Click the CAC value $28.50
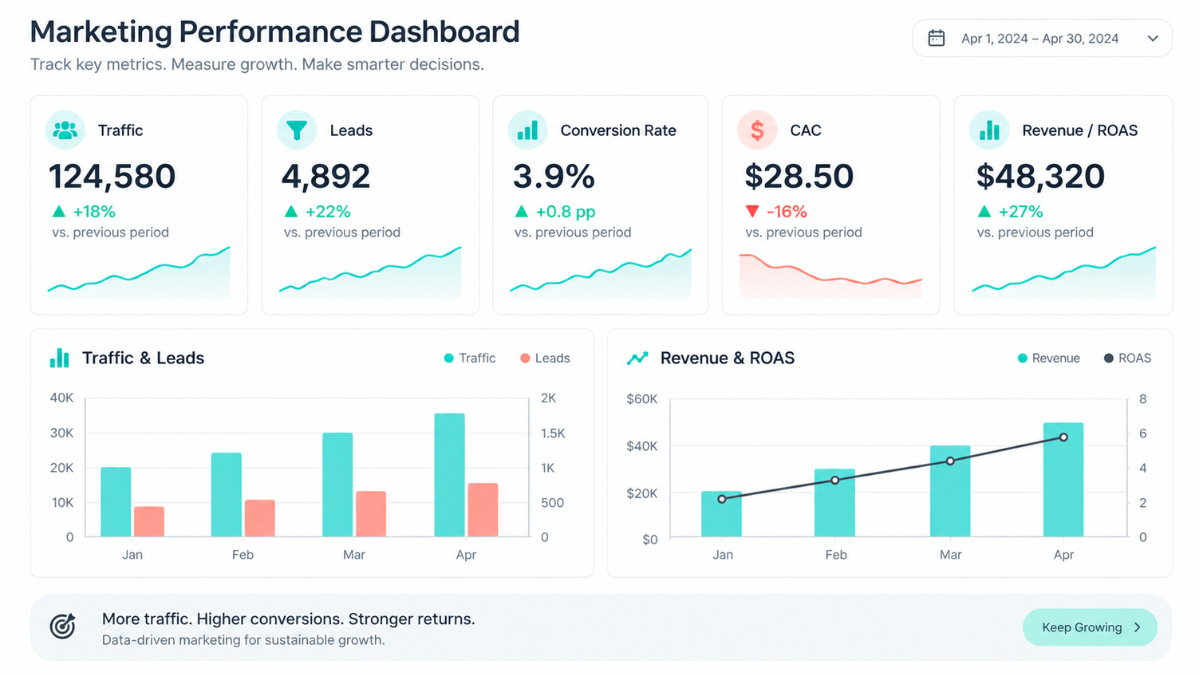Screen dimensions: 1200x675 799,177
